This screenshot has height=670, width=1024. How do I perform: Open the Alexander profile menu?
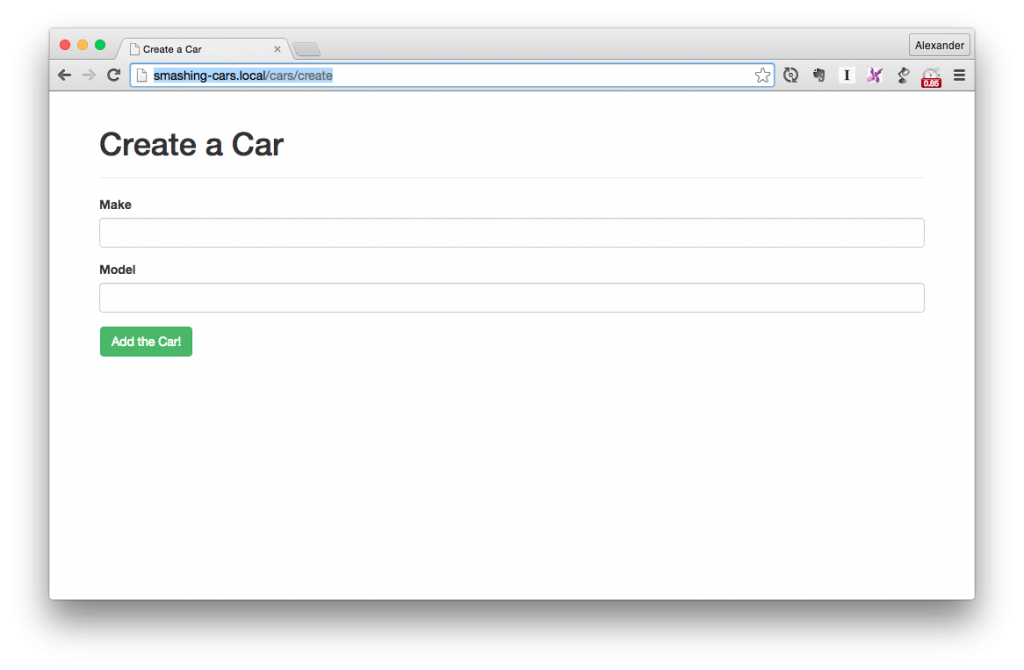click(x=938, y=44)
